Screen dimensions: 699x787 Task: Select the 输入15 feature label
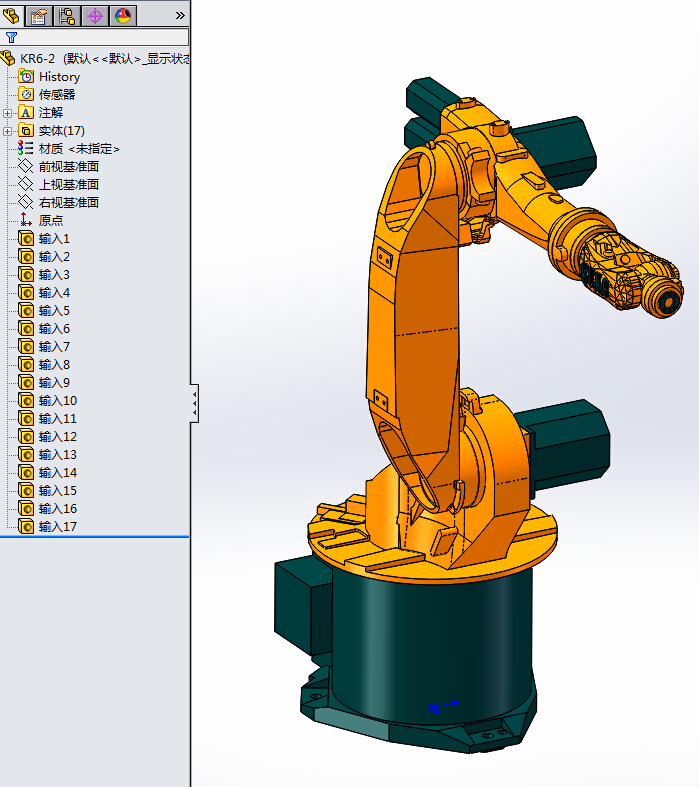coord(58,491)
